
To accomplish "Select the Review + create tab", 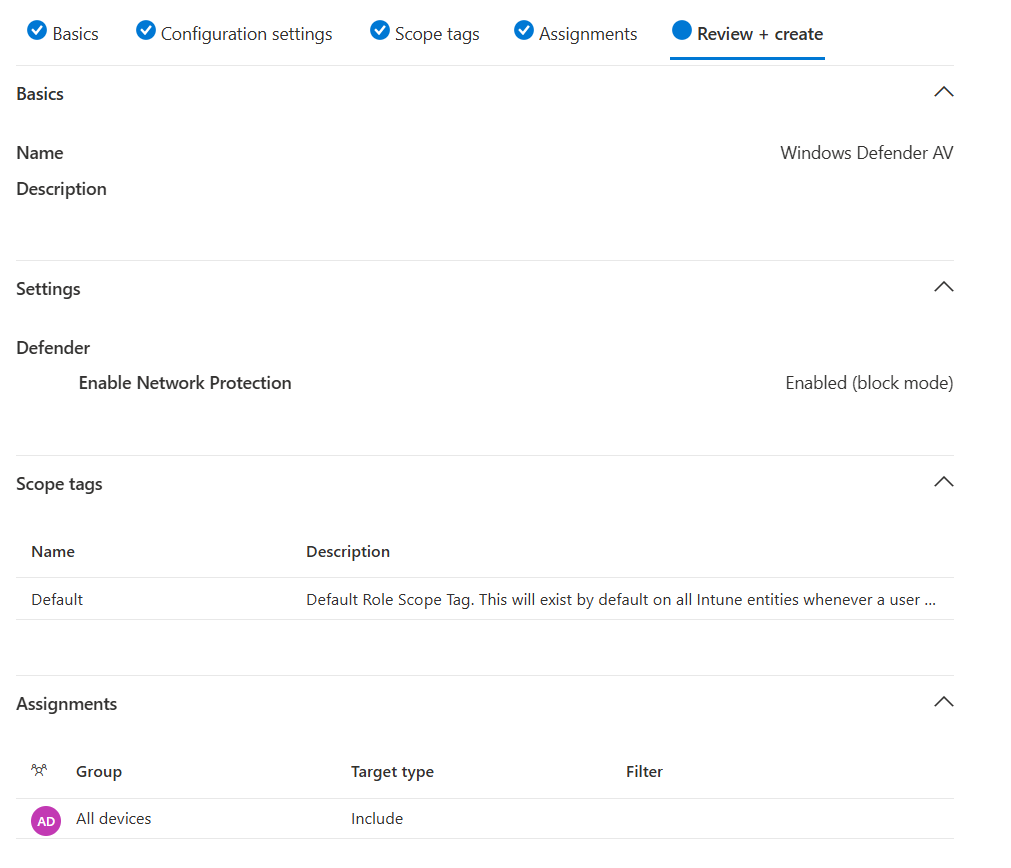I will 760,34.
